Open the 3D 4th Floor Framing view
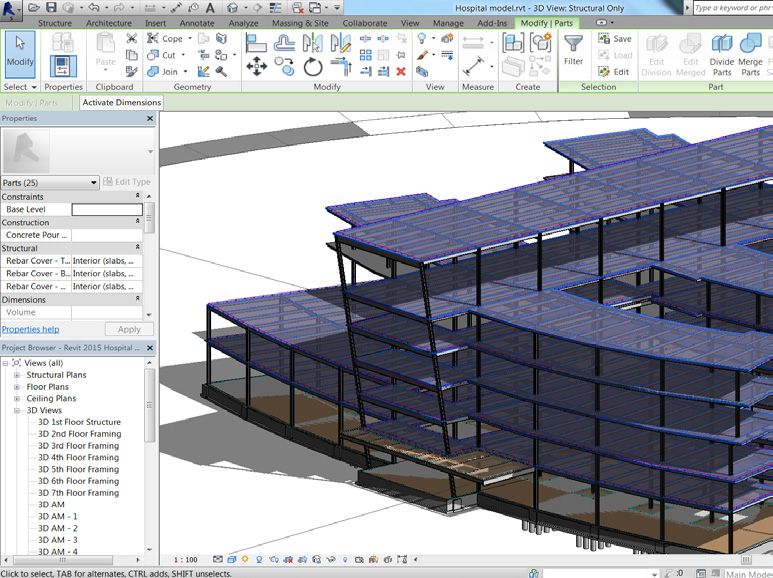Image resolution: width=773 pixels, height=578 pixels. click(78, 458)
